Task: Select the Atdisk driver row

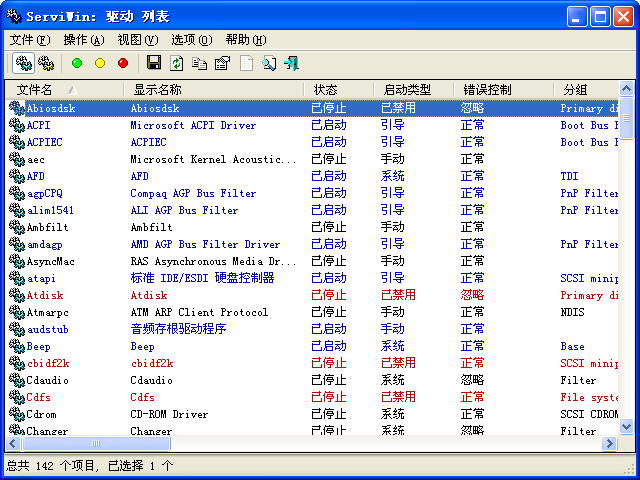Action: point(44,295)
